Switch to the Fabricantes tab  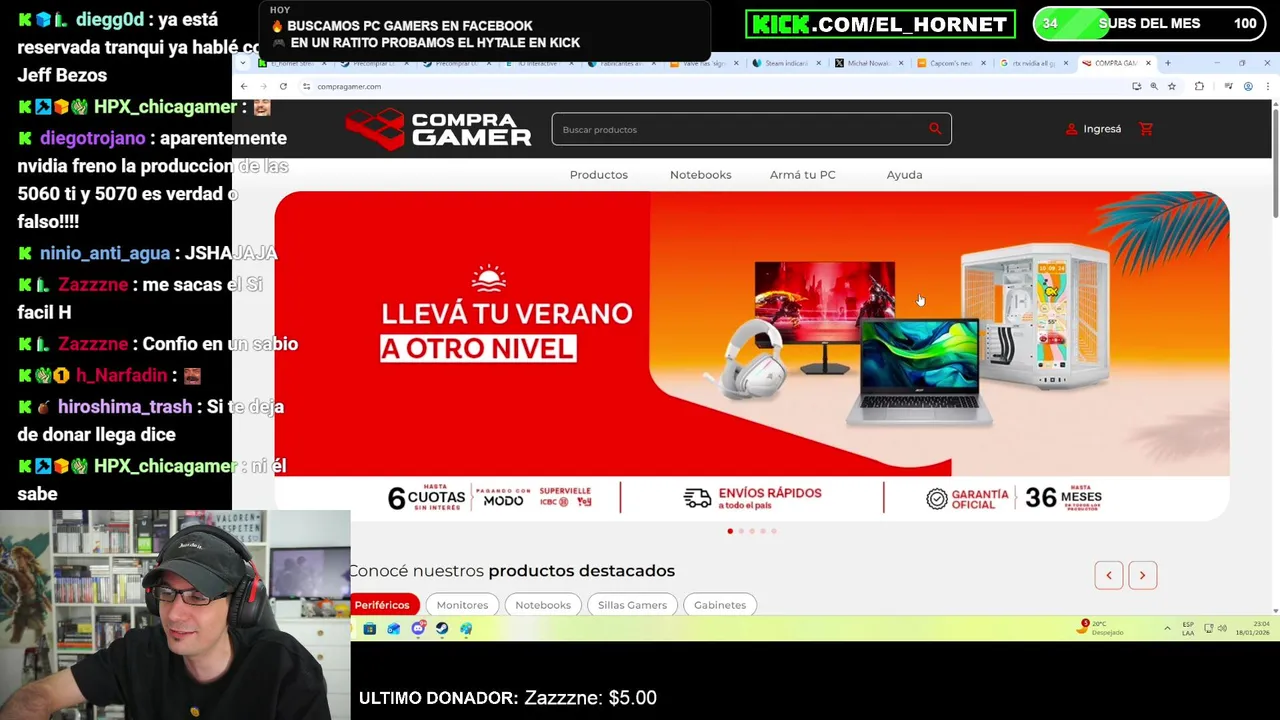point(620,63)
